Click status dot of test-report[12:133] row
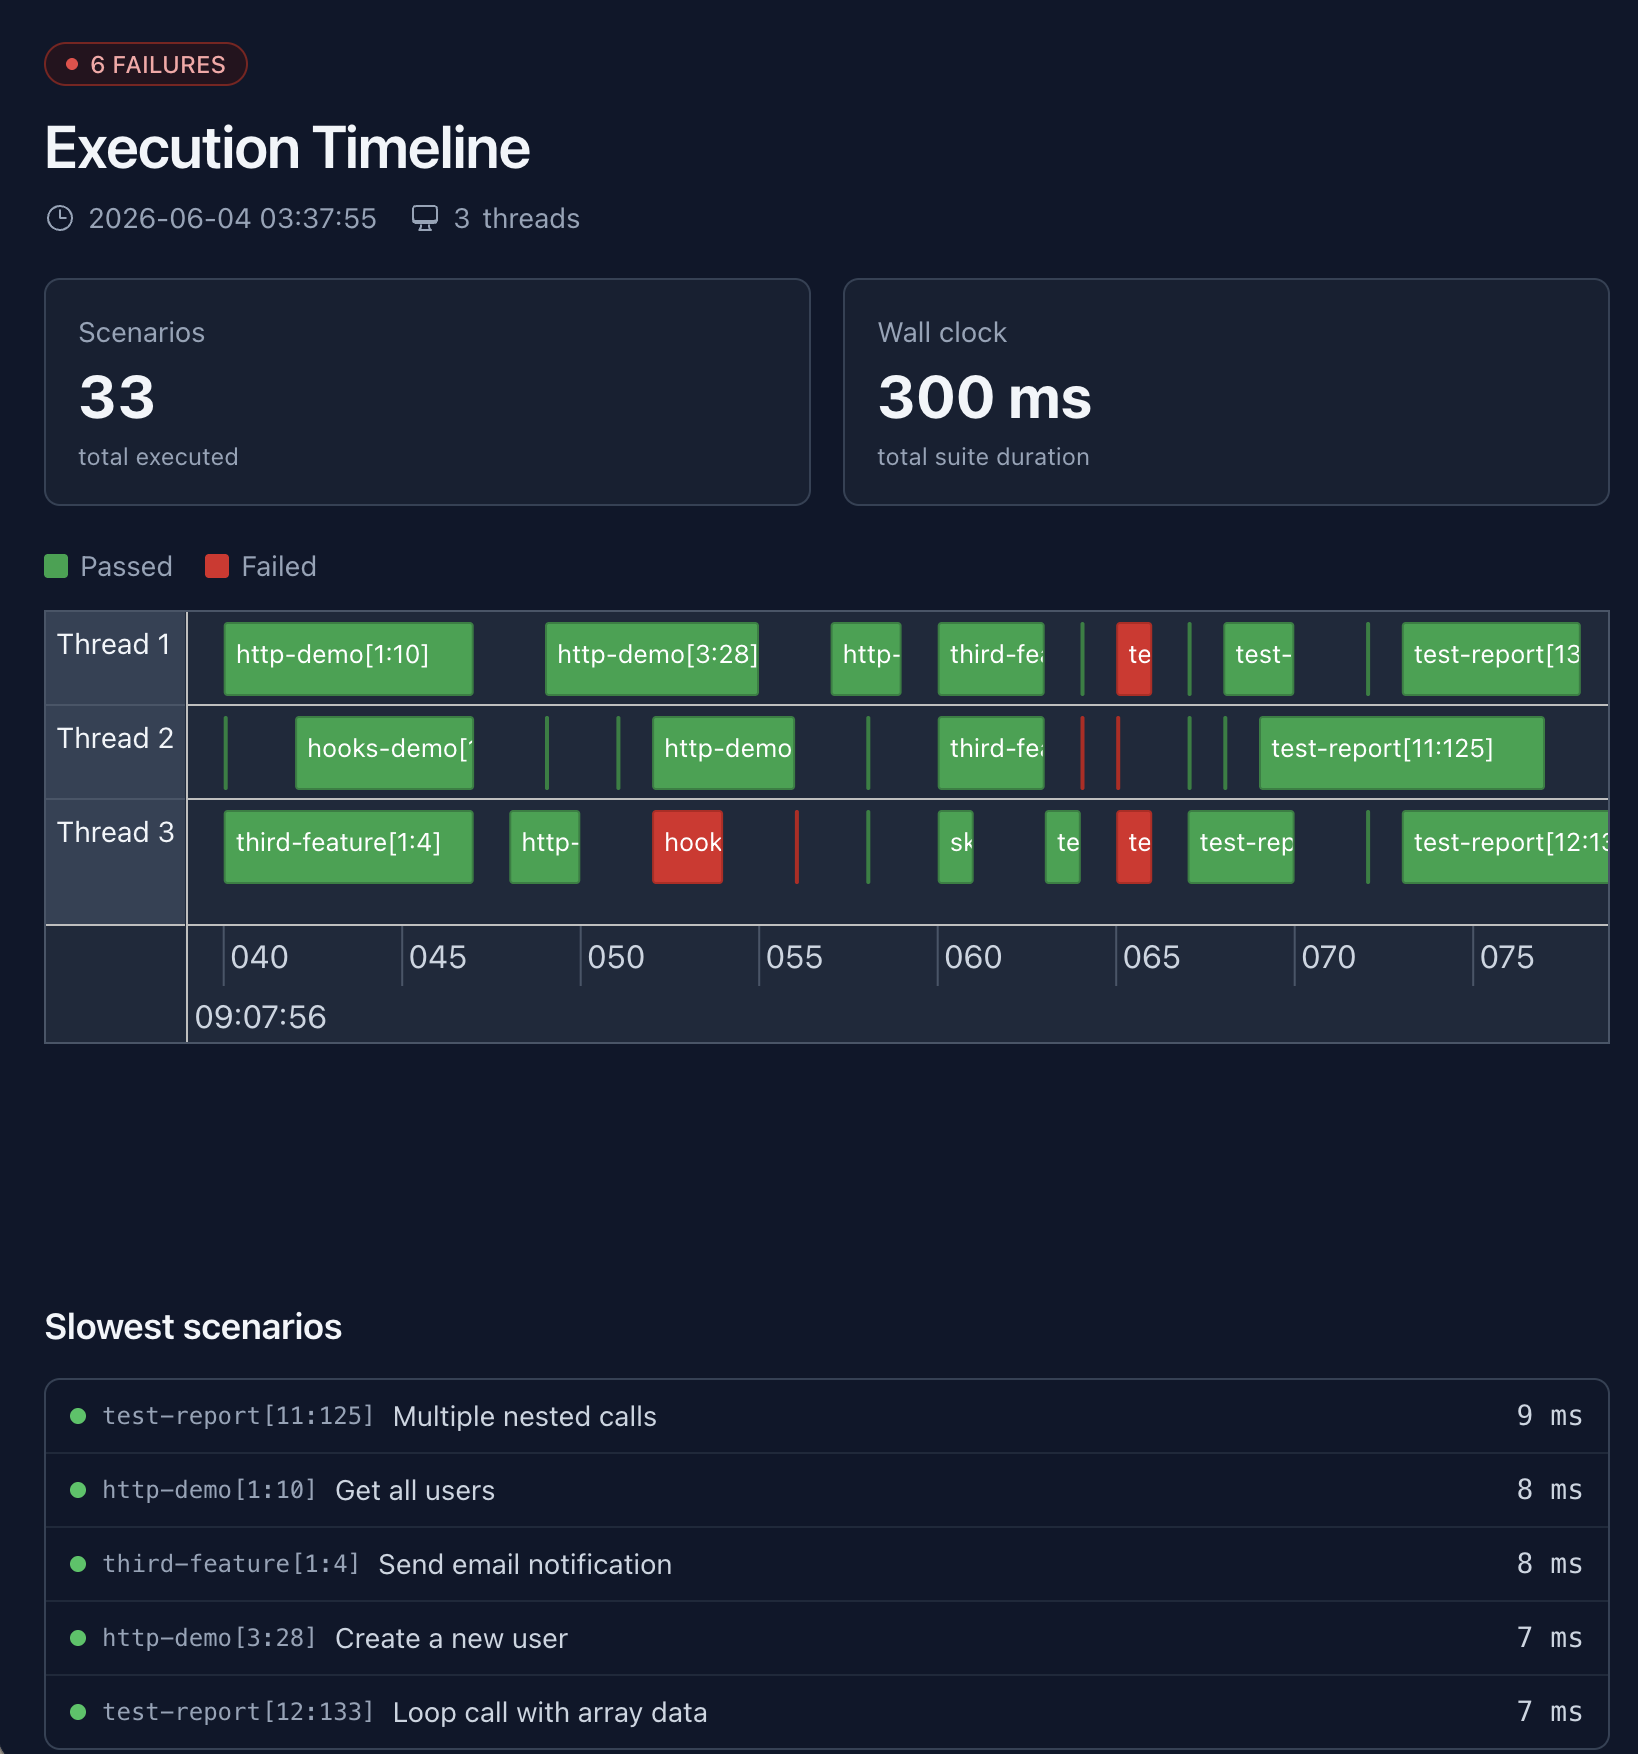 pyautogui.click(x=78, y=1712)
